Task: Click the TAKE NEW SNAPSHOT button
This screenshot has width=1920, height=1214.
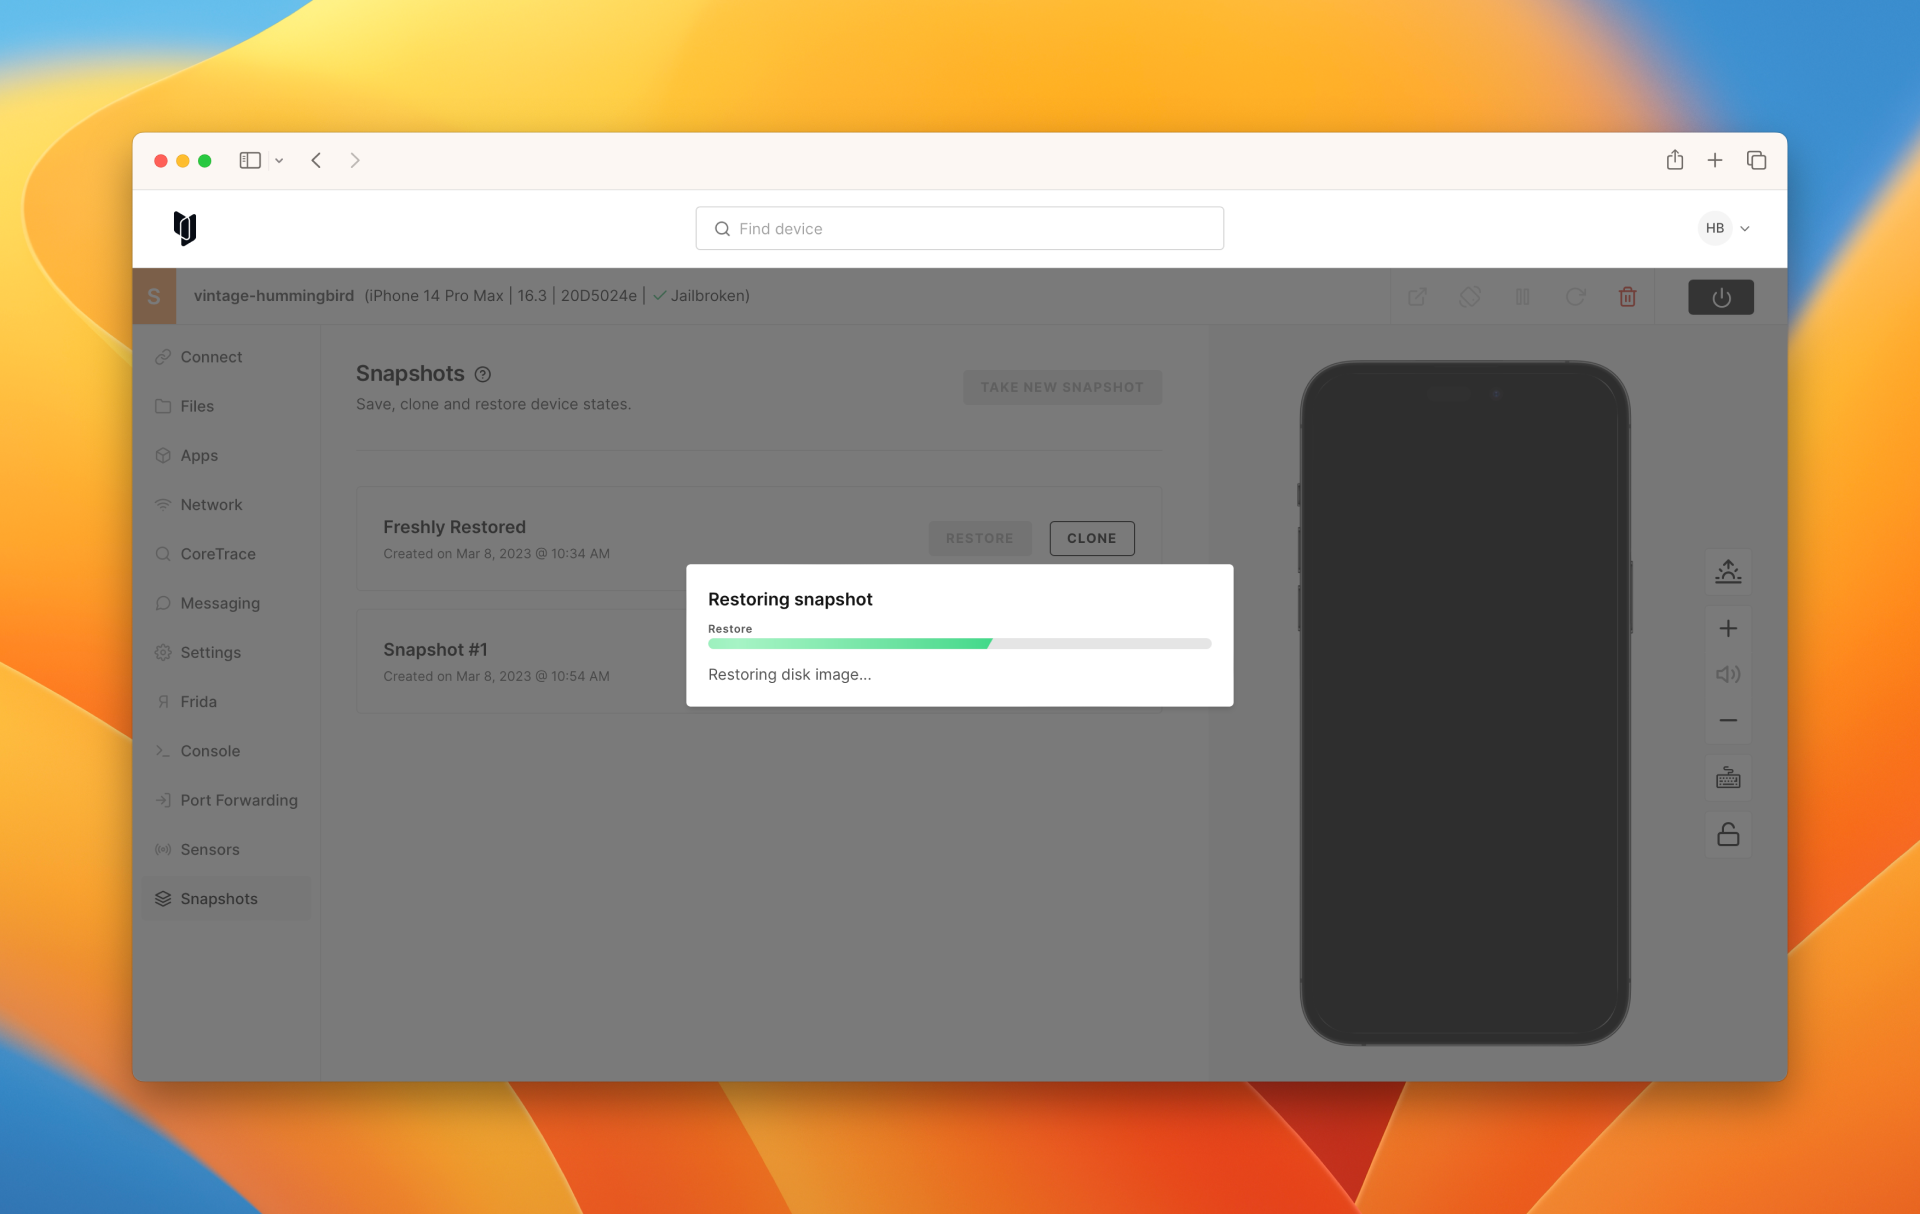Action: point(1061,386)
